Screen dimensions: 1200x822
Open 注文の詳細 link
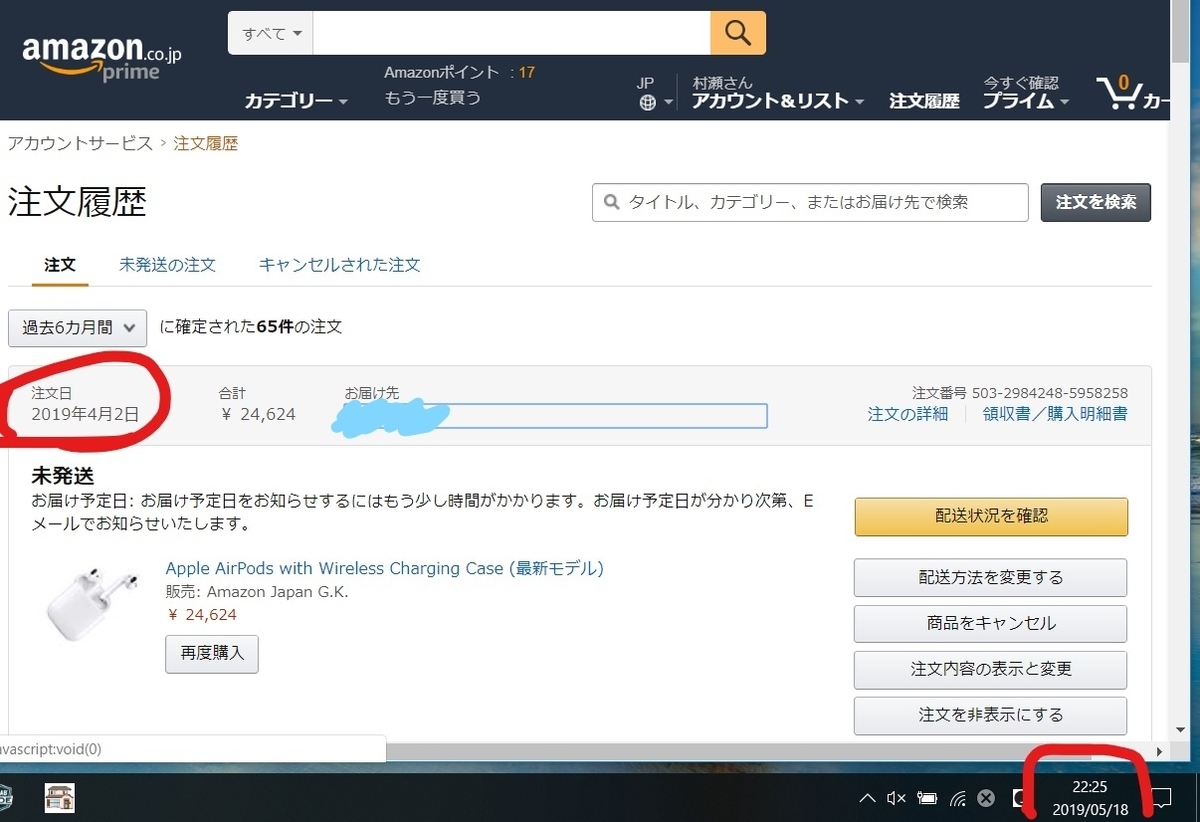[908, 414]
